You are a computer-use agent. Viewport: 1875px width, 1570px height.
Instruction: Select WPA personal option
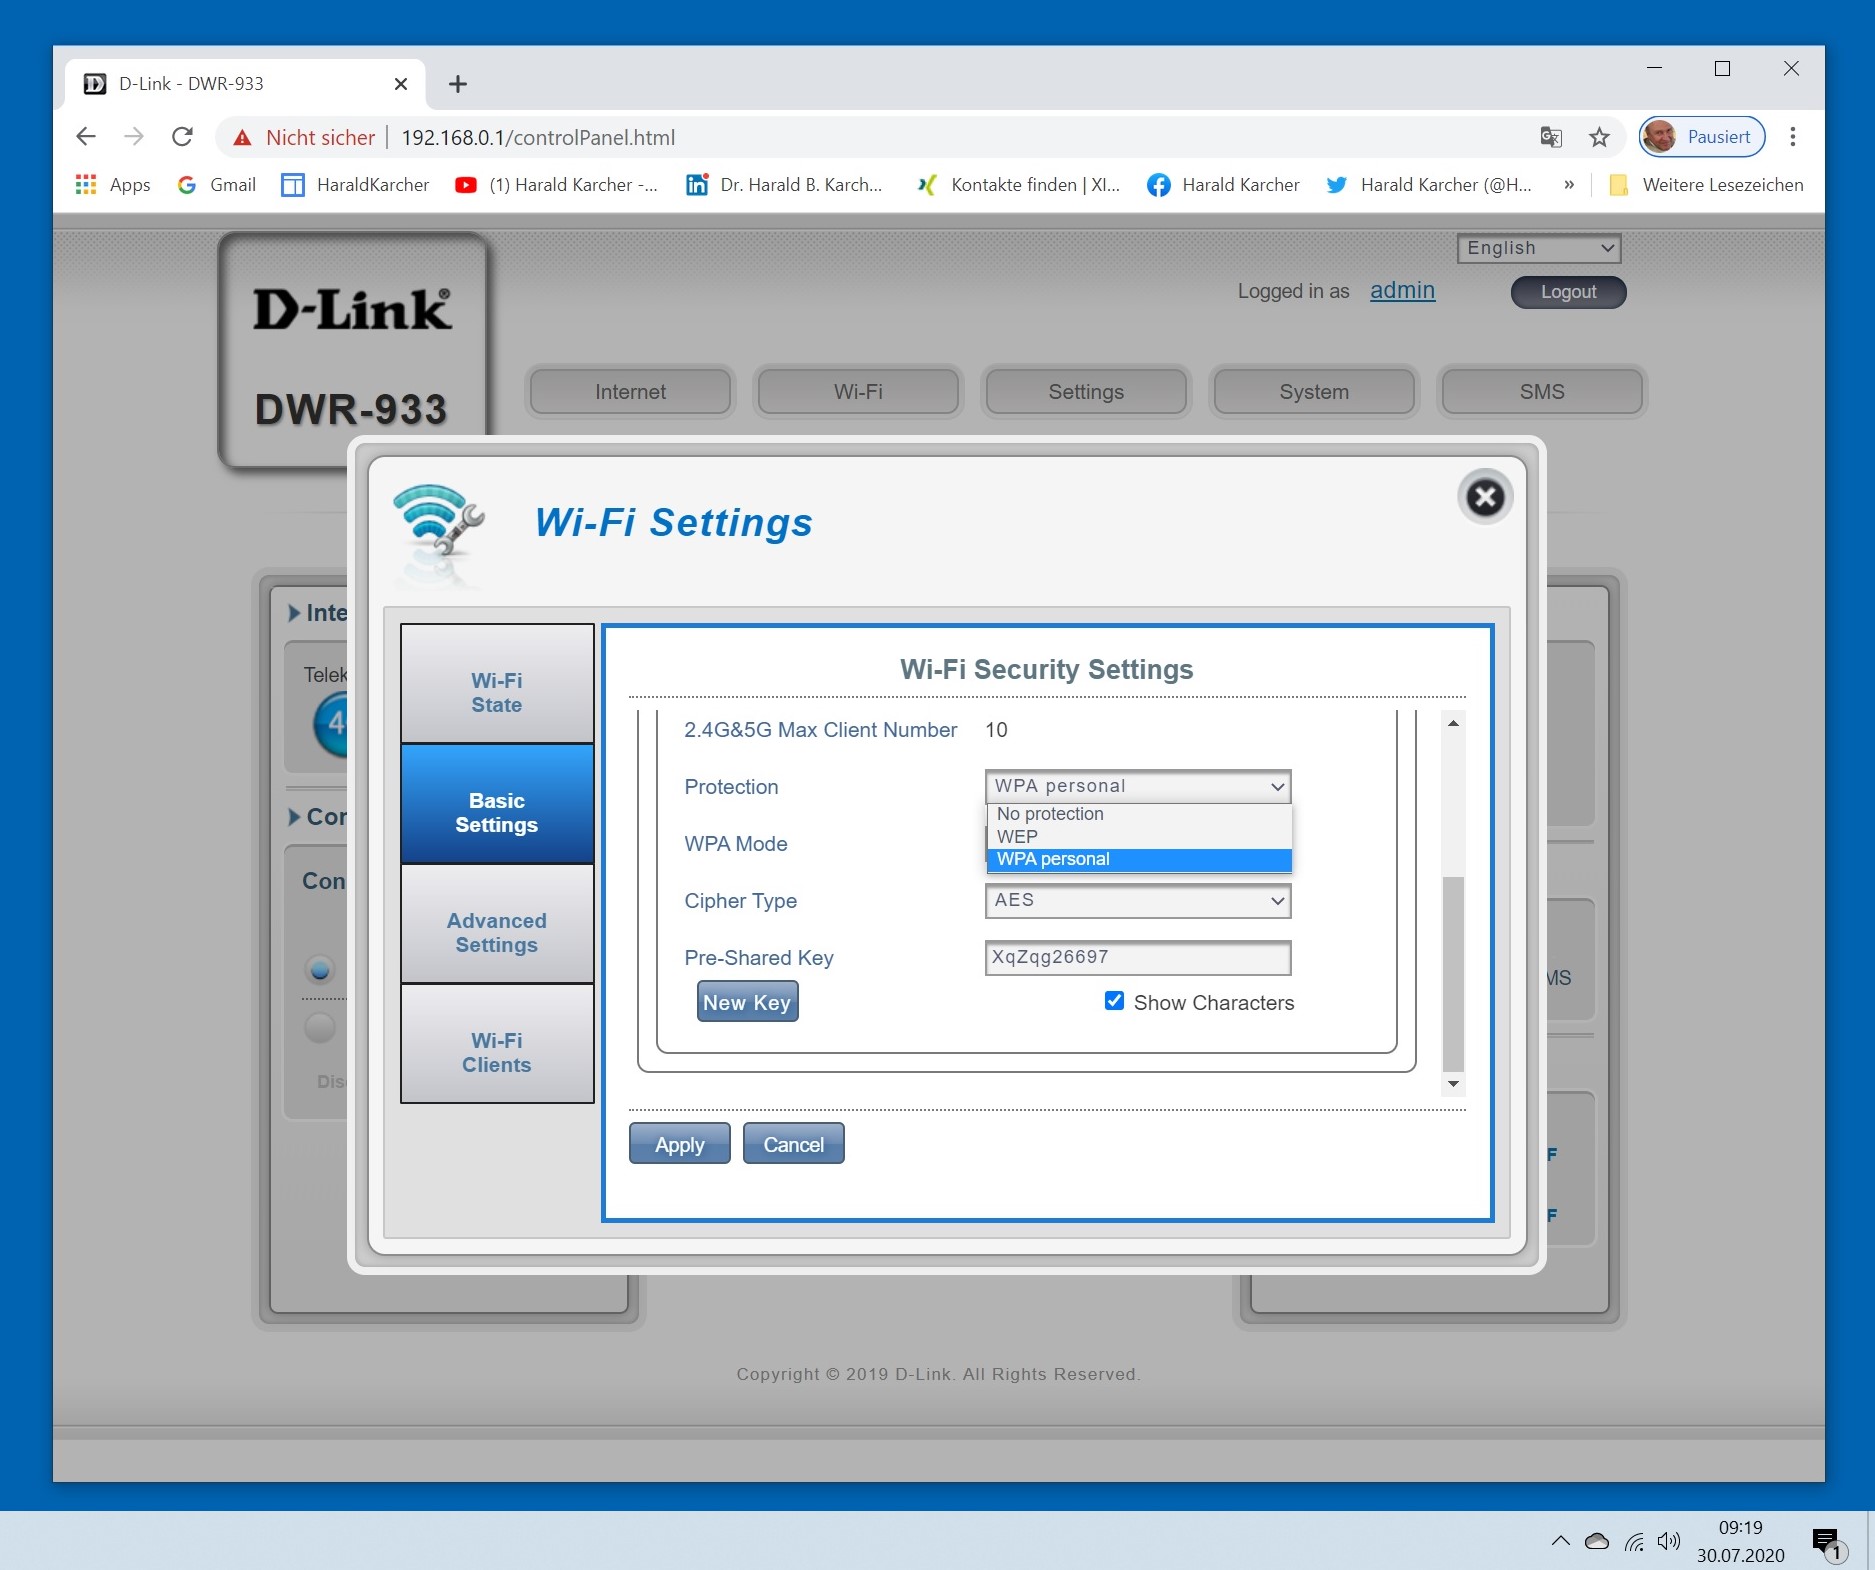[1139, 859]
